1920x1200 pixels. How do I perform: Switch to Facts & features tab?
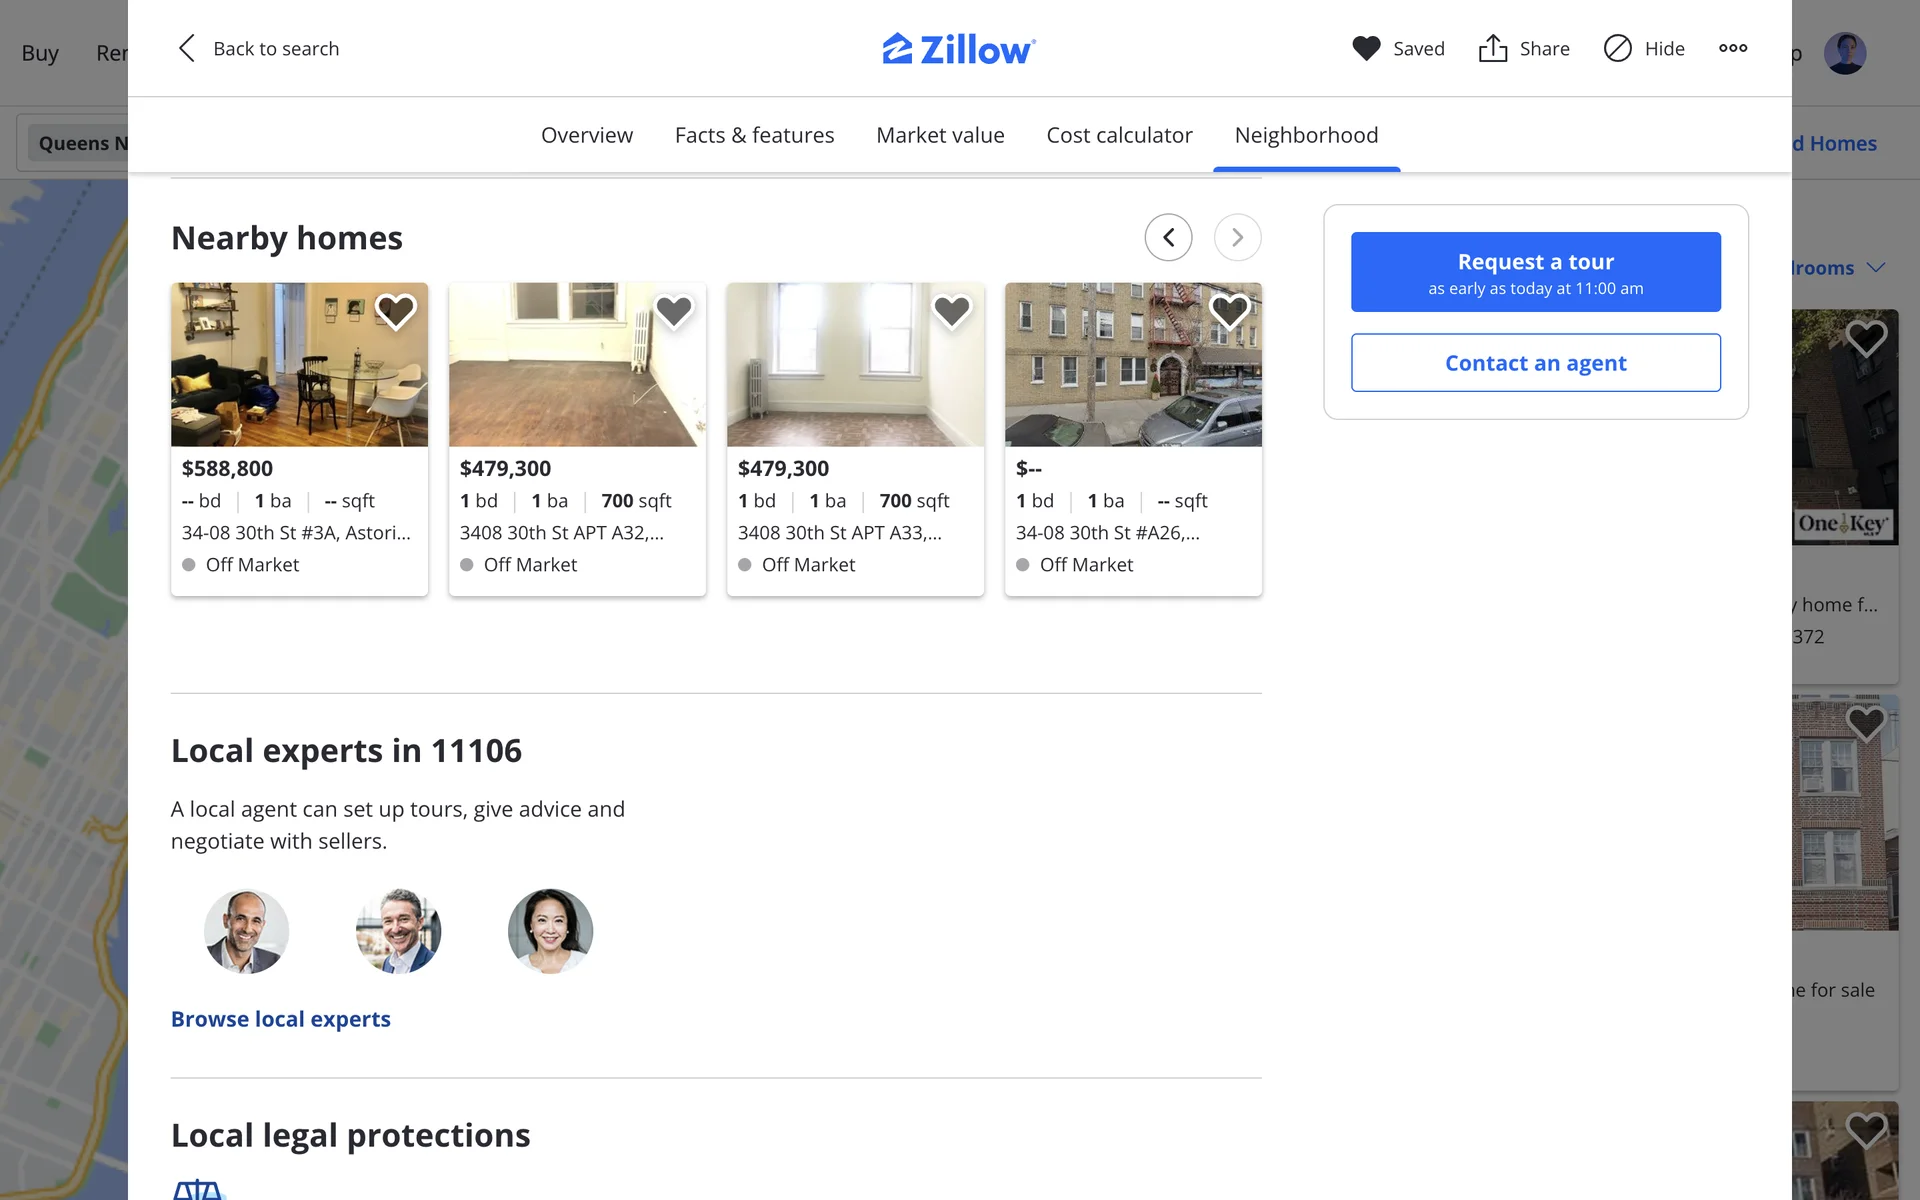[754, 135]
